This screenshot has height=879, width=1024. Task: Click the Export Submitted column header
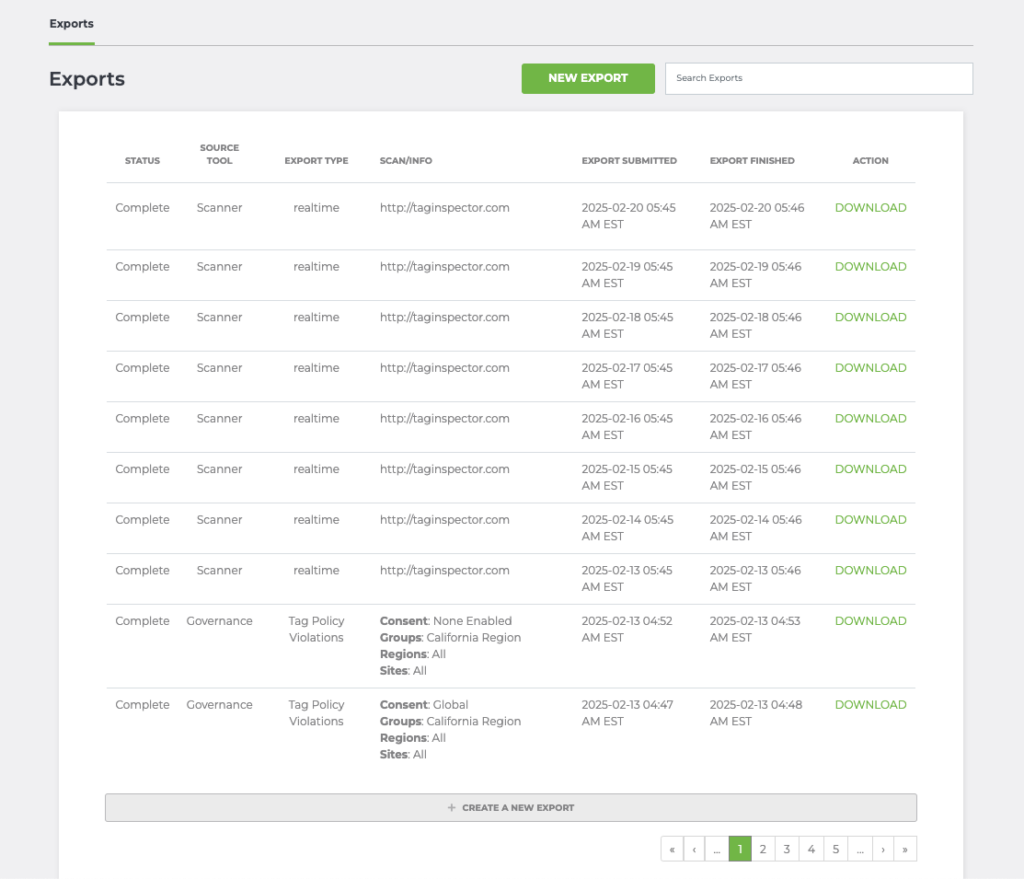629,160
